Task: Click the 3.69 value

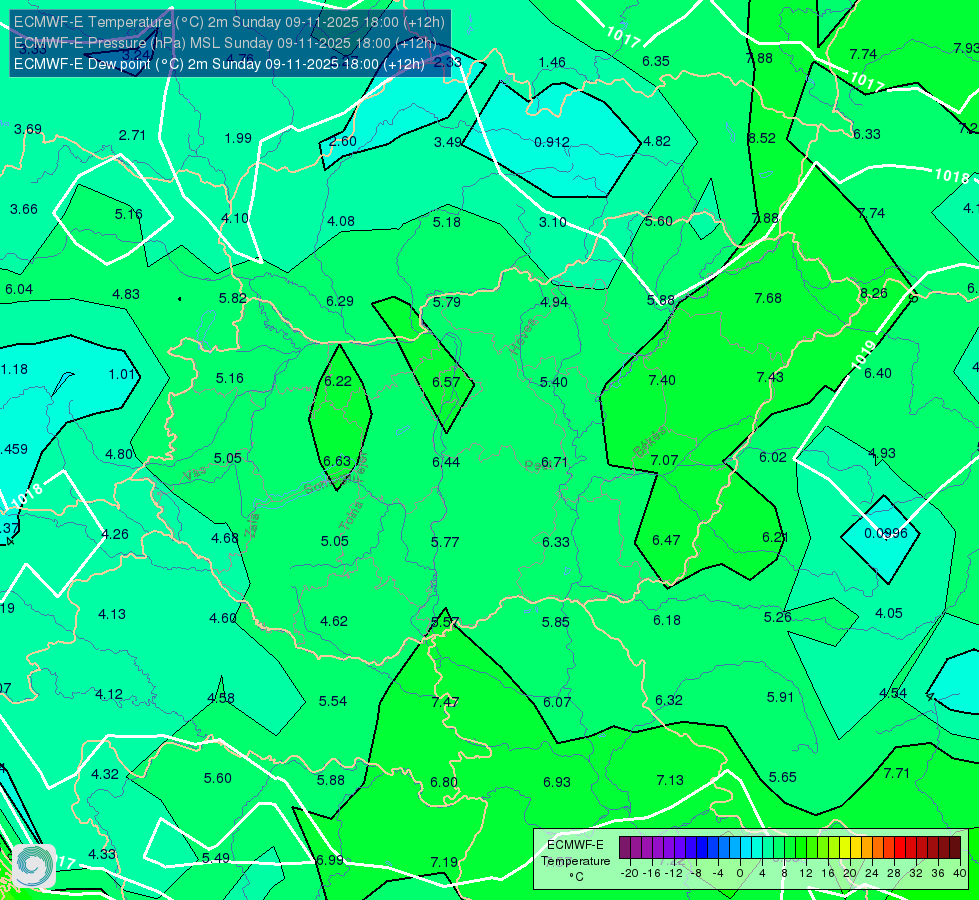Action: click(x=28, y=129)
